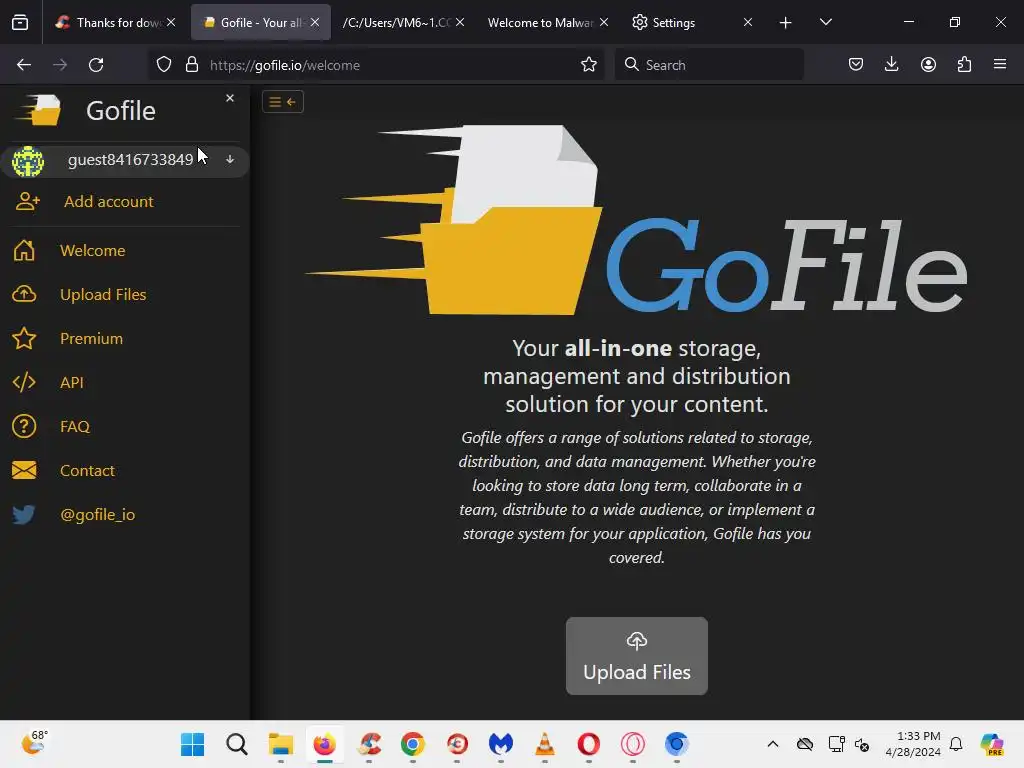Screen dimensions: 1024x768
Task: Open Upload Files from the sidebar
Action: pos(103,295)
